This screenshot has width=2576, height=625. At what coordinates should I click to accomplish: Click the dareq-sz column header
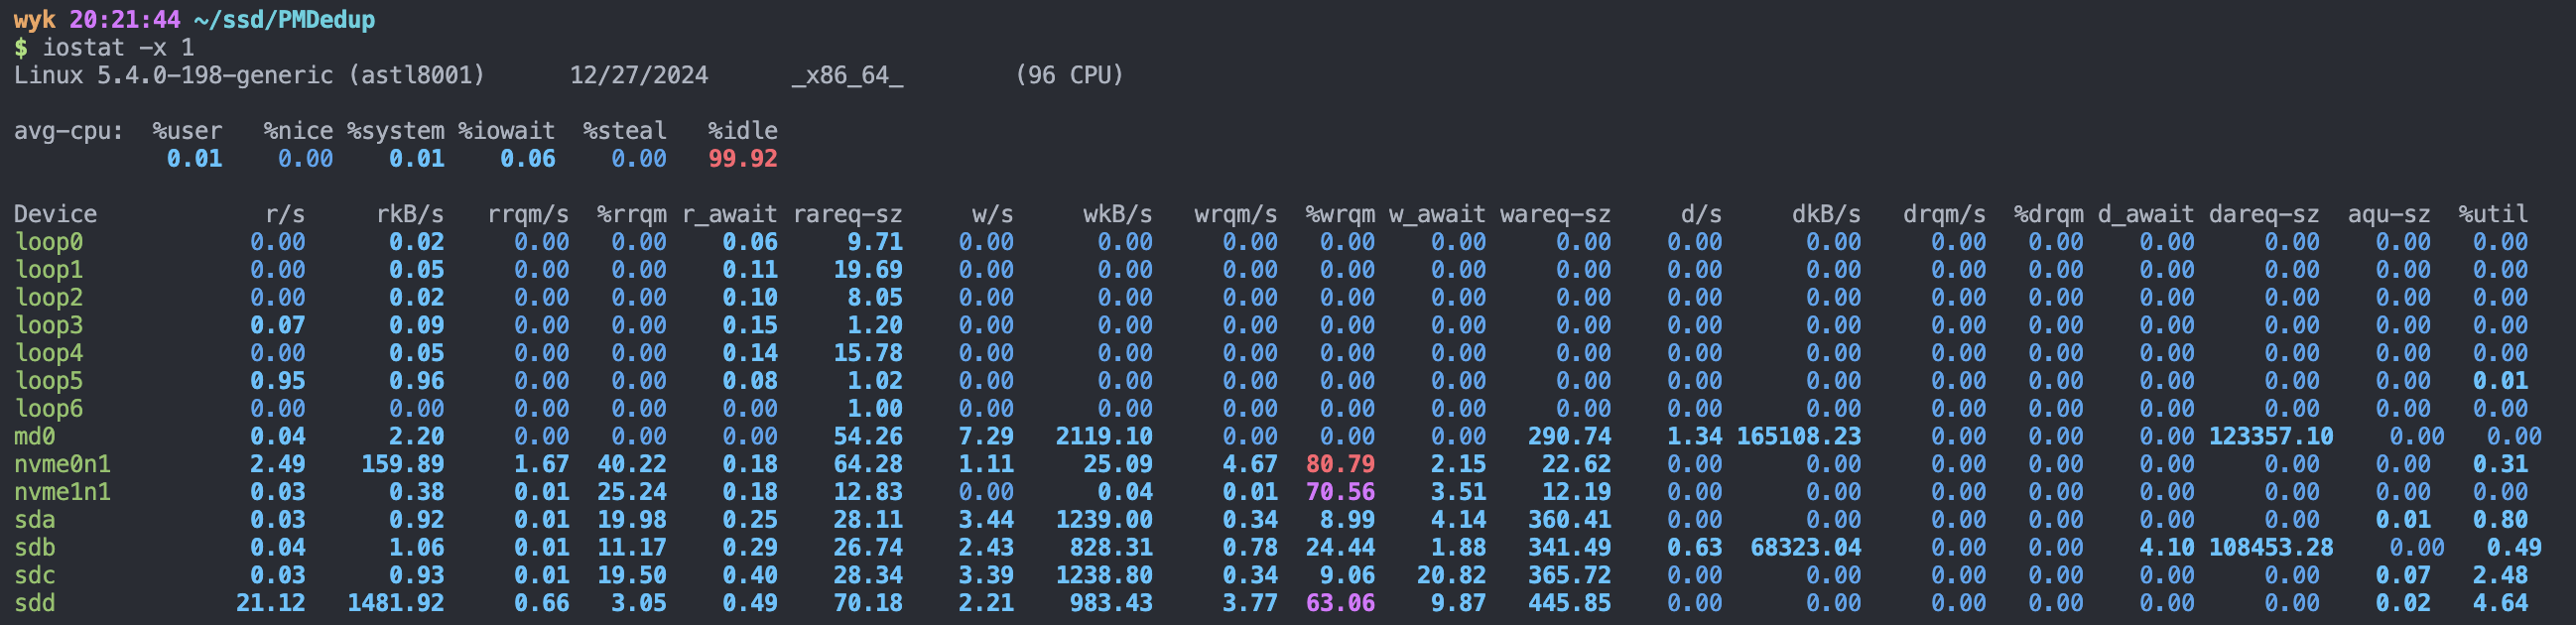2264,214
